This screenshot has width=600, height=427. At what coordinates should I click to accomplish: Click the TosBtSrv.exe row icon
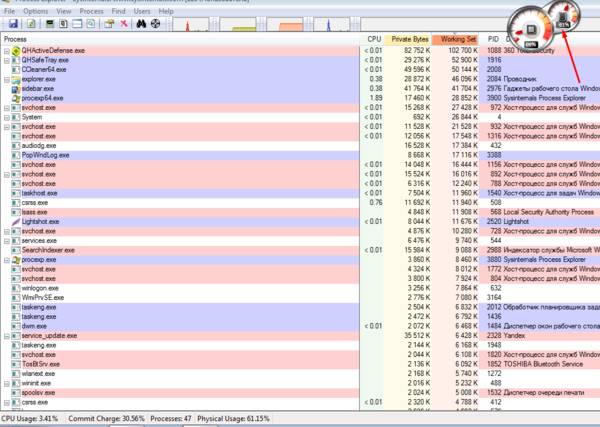tap(16, 364)
